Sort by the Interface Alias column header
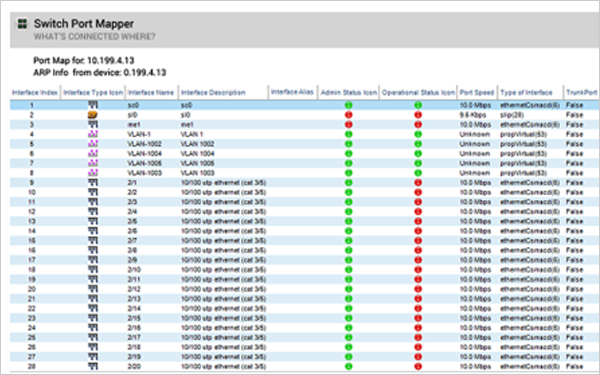The width and height of the screenshot is (600, 375). (292, 92)
